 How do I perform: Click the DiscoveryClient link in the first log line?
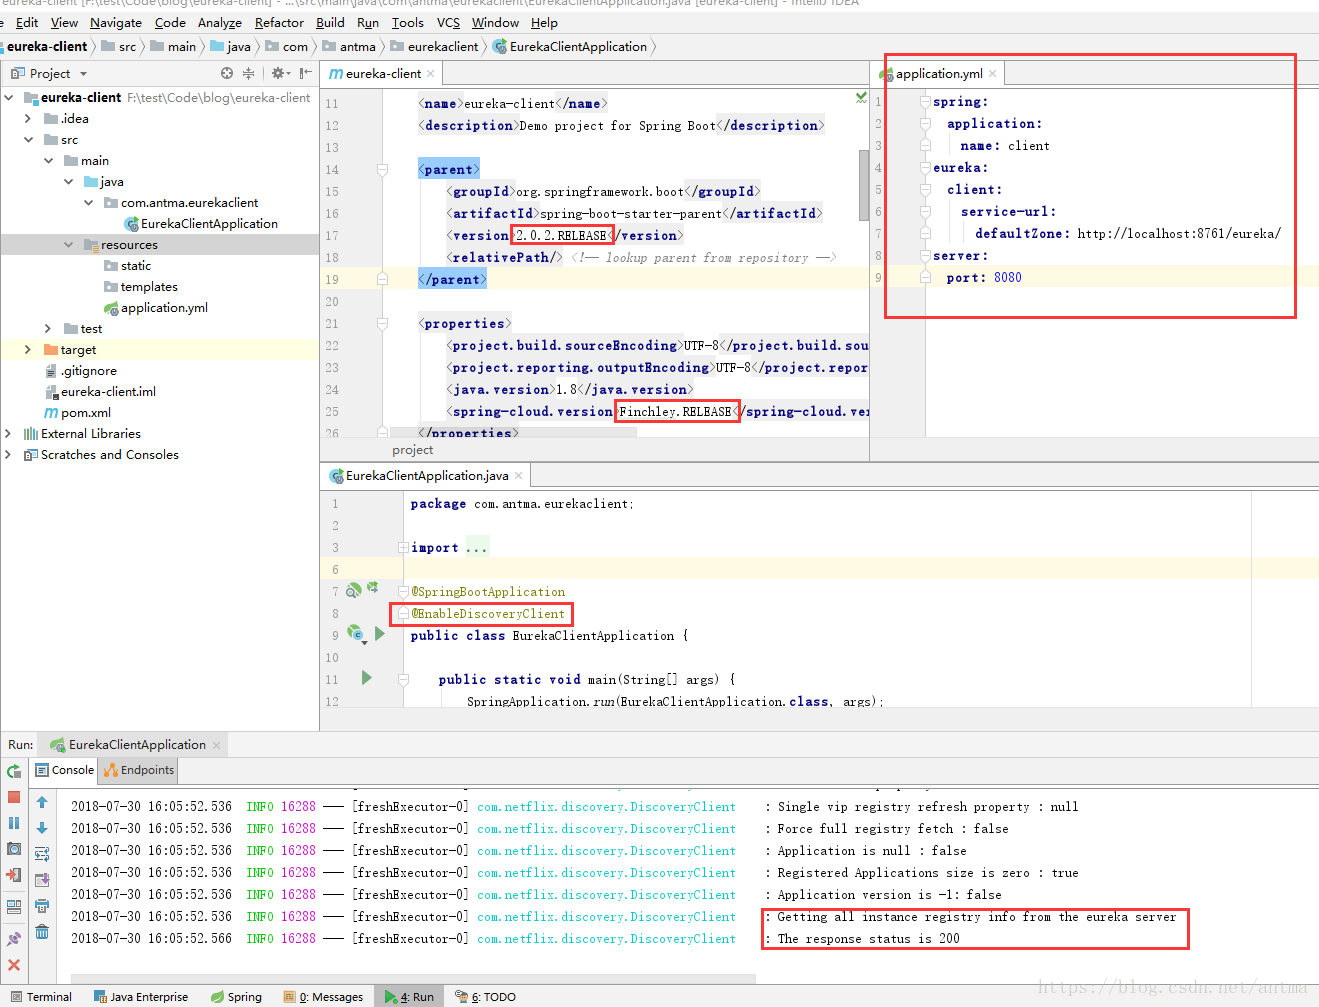(606, 807)
